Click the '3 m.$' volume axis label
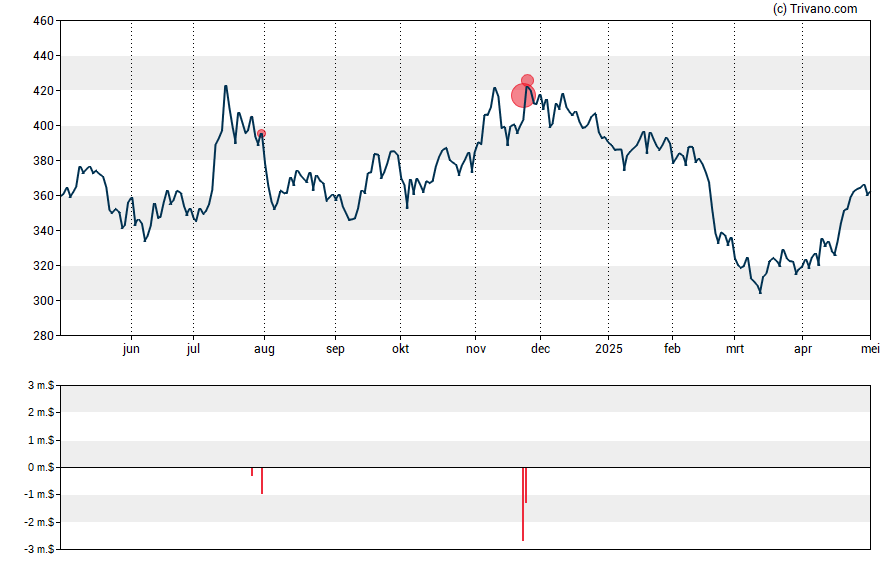This screenshot has height=565, width=888. [41, 386]
